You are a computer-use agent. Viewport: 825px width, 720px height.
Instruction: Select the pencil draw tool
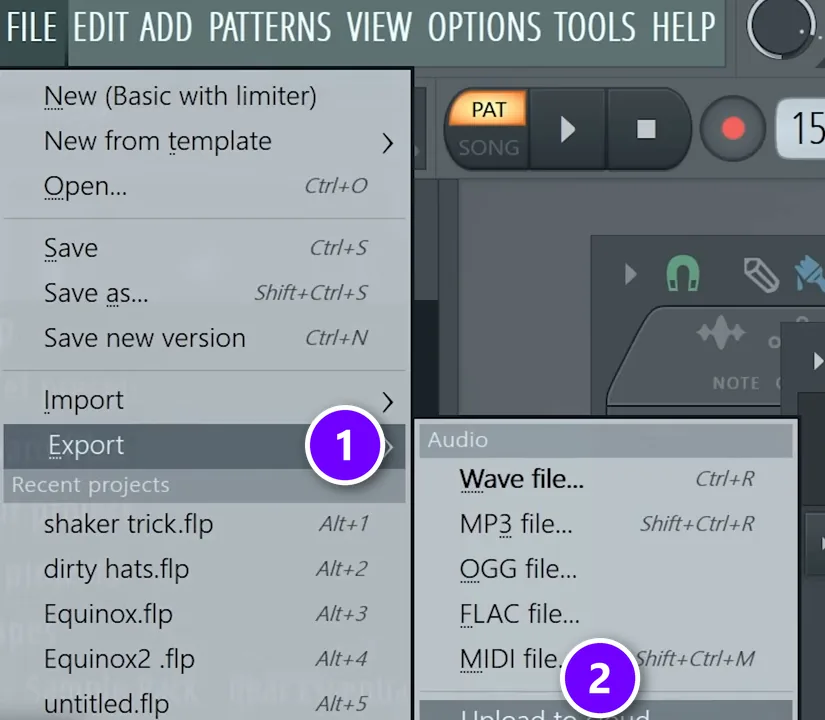[761, 274]
